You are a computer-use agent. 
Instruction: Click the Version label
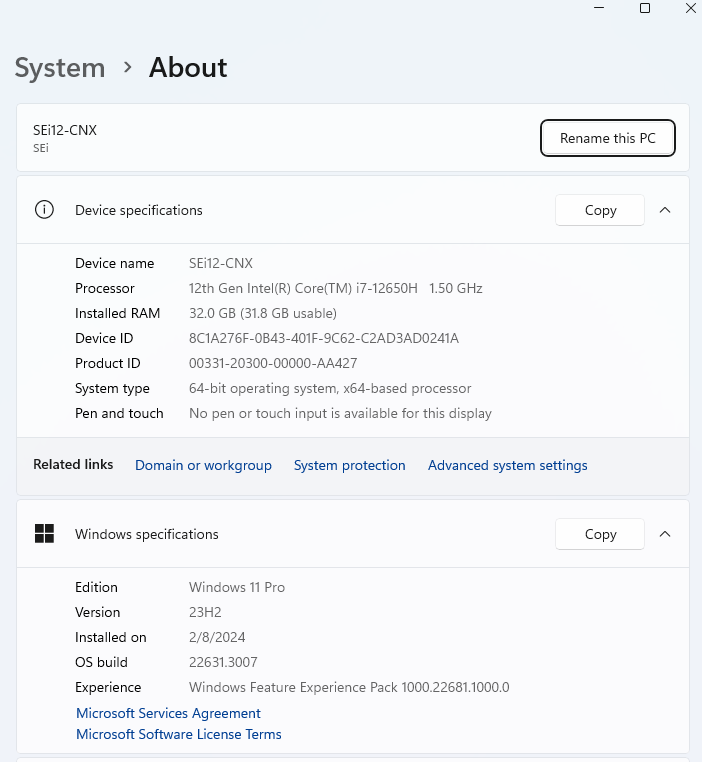[x=97, y=612]
